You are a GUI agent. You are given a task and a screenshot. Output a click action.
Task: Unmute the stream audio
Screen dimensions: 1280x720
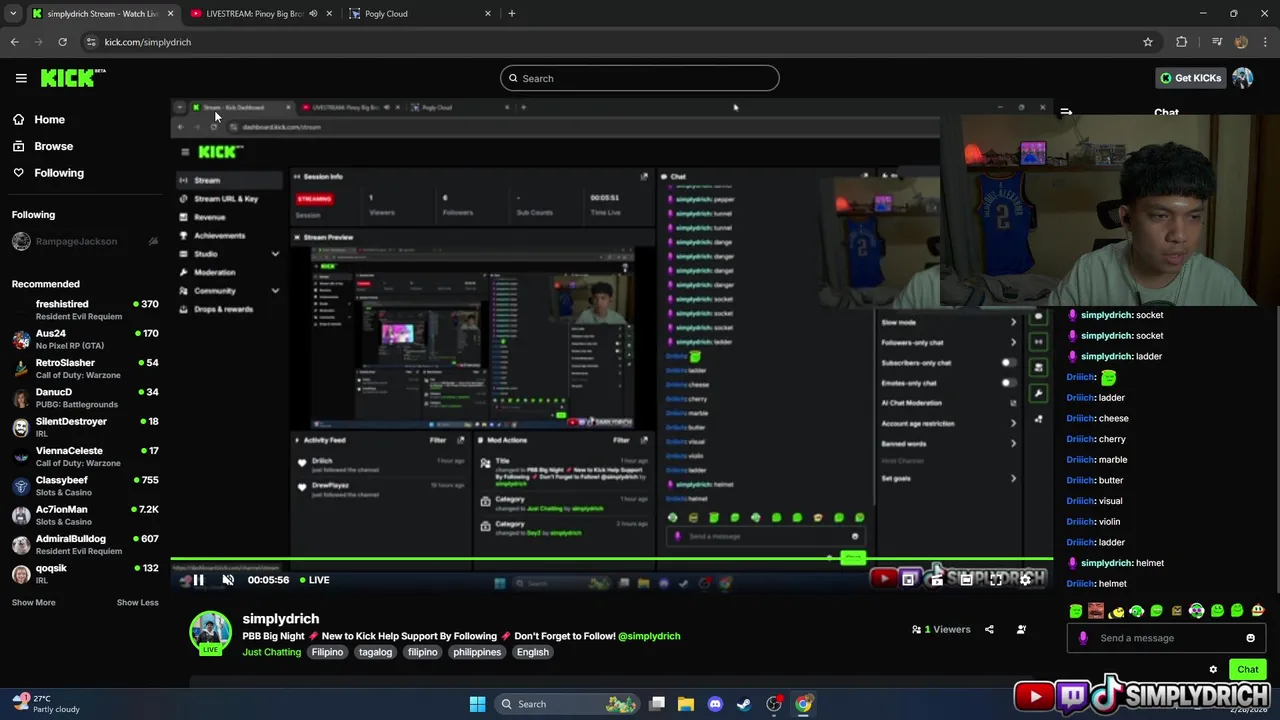(x=228, y=580)
